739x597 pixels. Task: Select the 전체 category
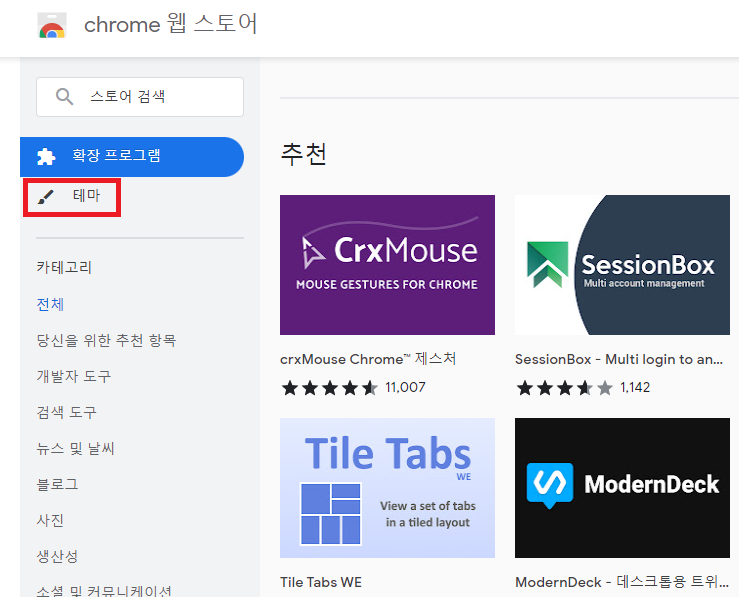click(50, 304)
